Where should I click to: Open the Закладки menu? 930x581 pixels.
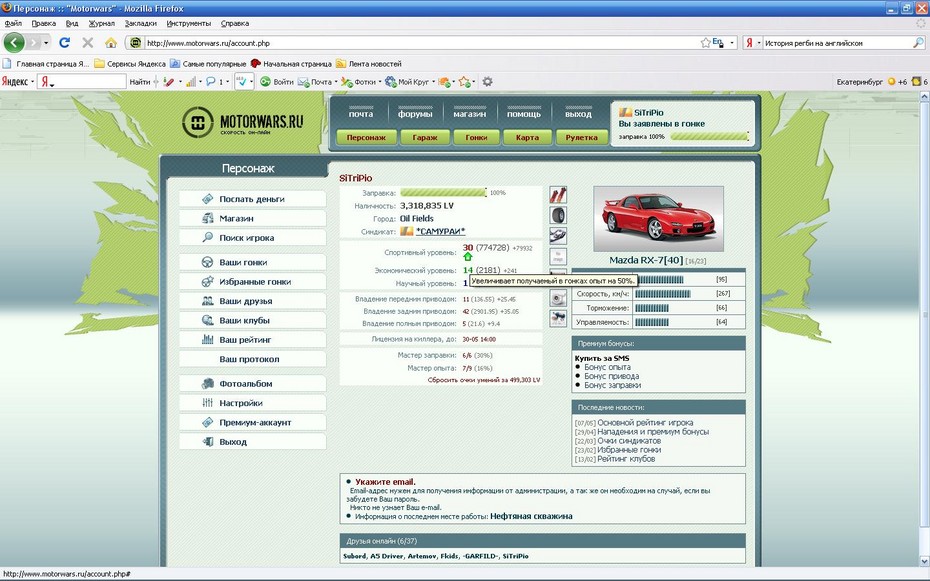coord(141,24)
